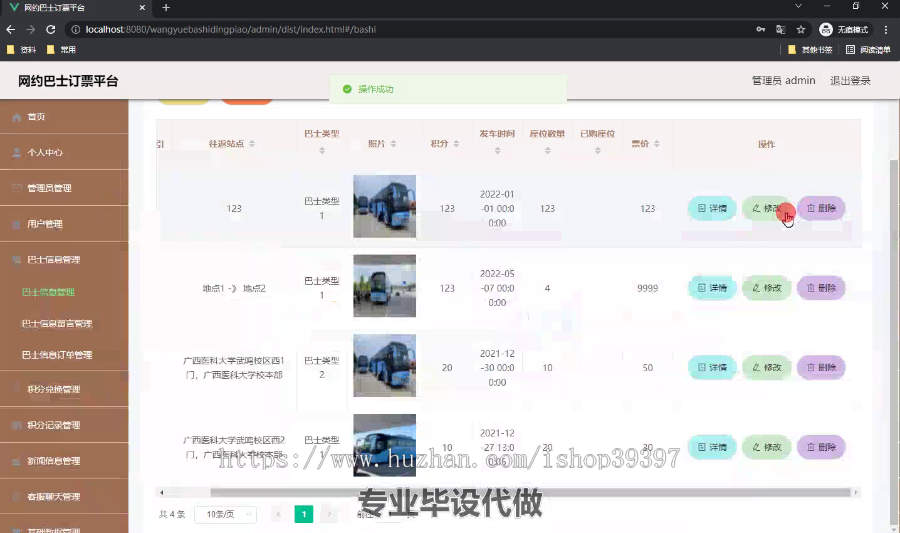Viewport: 900px width, 533px height.
Task: Open browser three-dot menu
Action: 886,29
